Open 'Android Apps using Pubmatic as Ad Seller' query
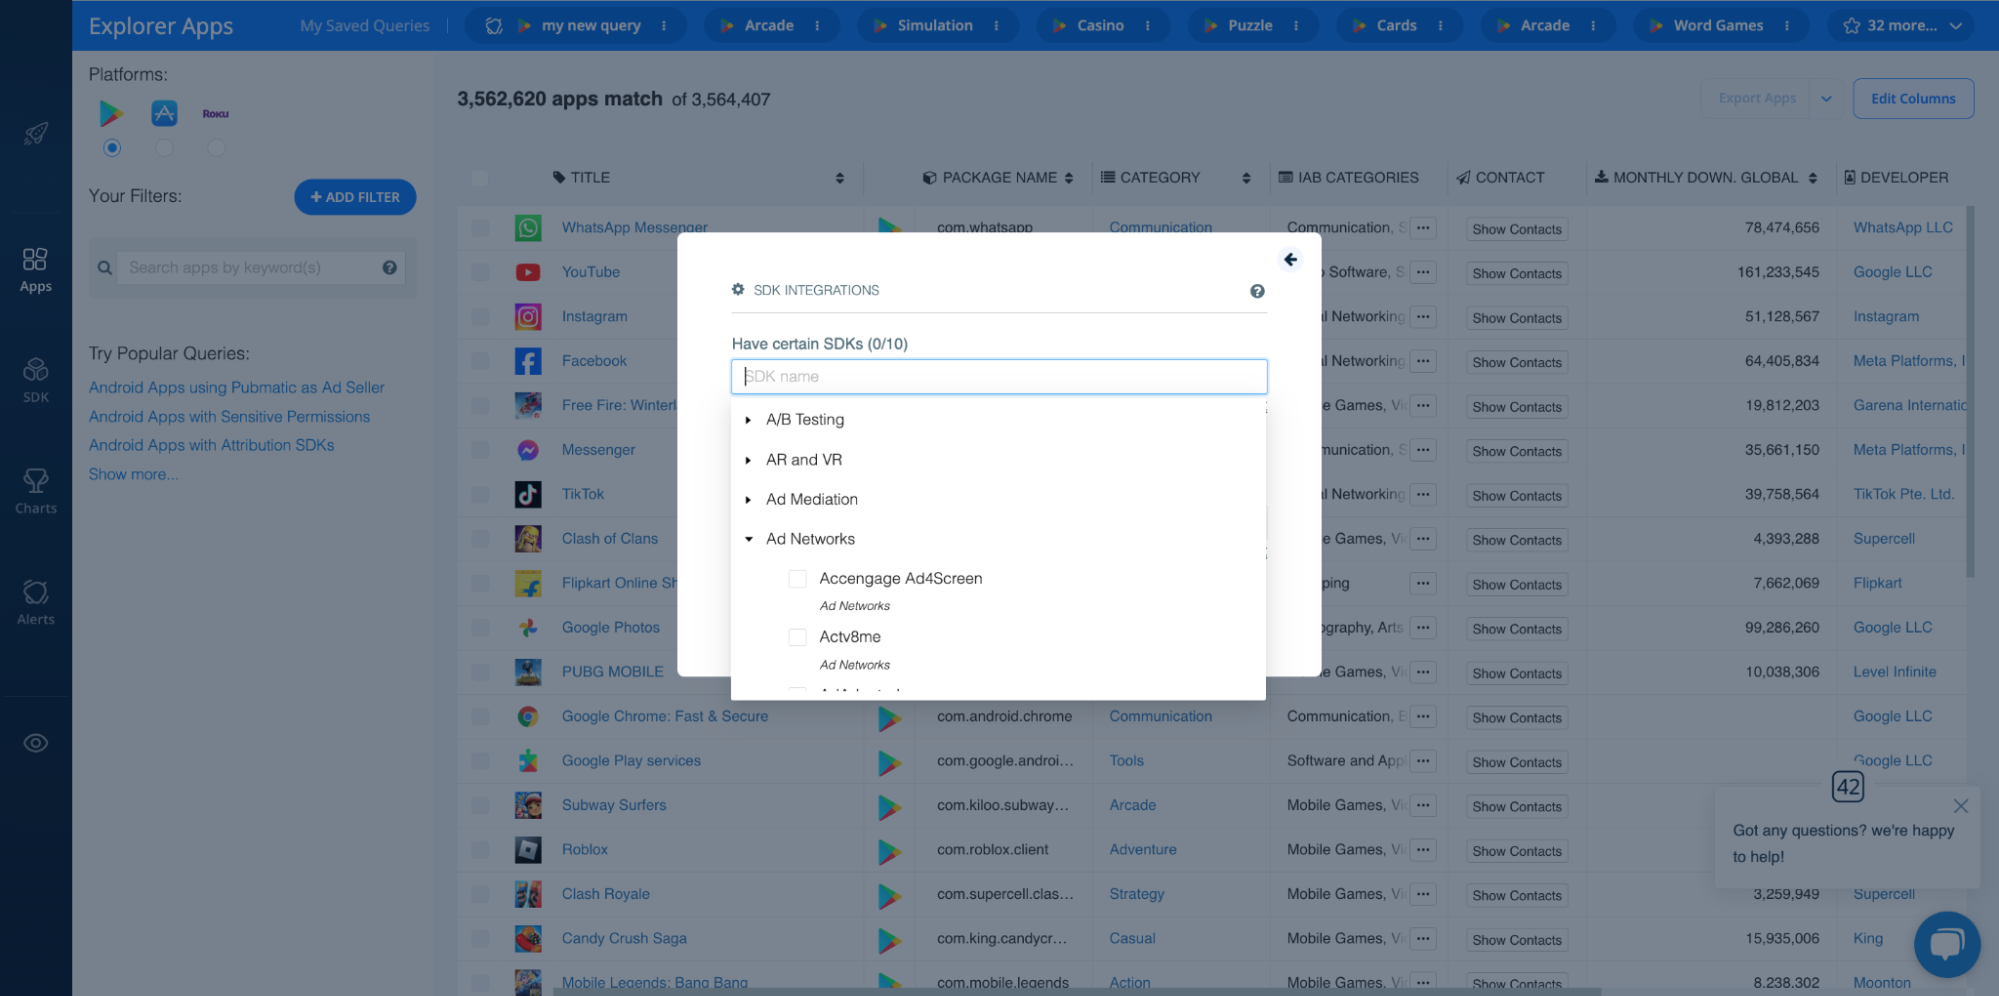The height and width of the screenshot is (996, 1999). click(236, 388)
